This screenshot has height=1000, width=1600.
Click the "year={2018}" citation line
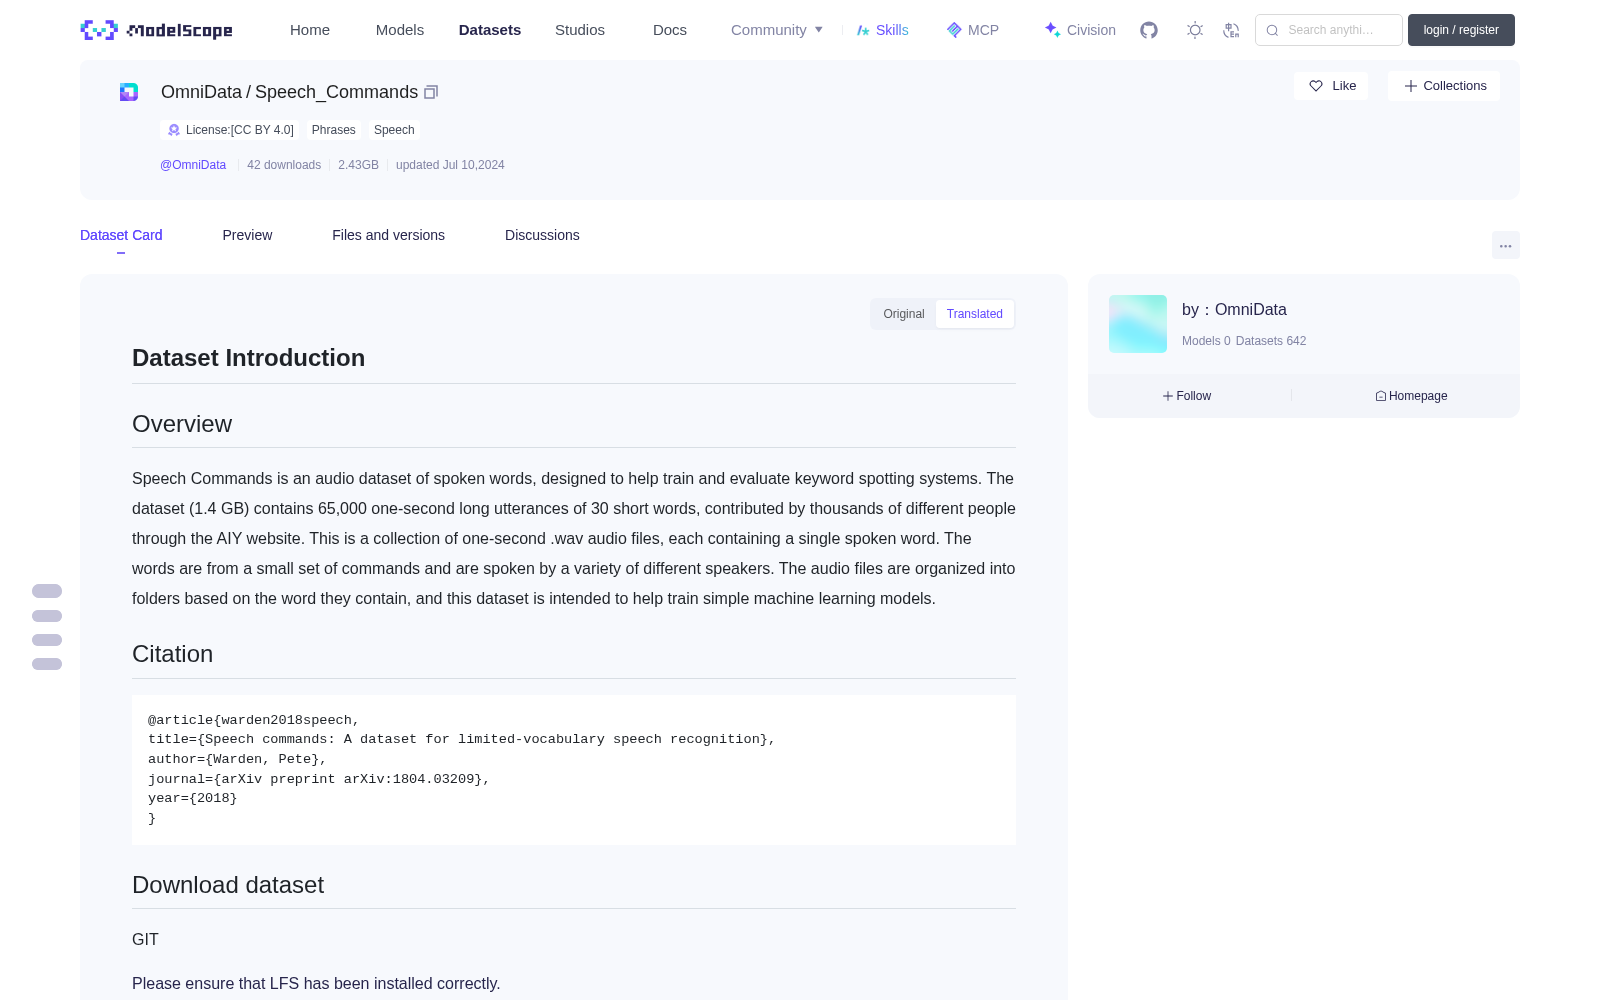[193, 798]
